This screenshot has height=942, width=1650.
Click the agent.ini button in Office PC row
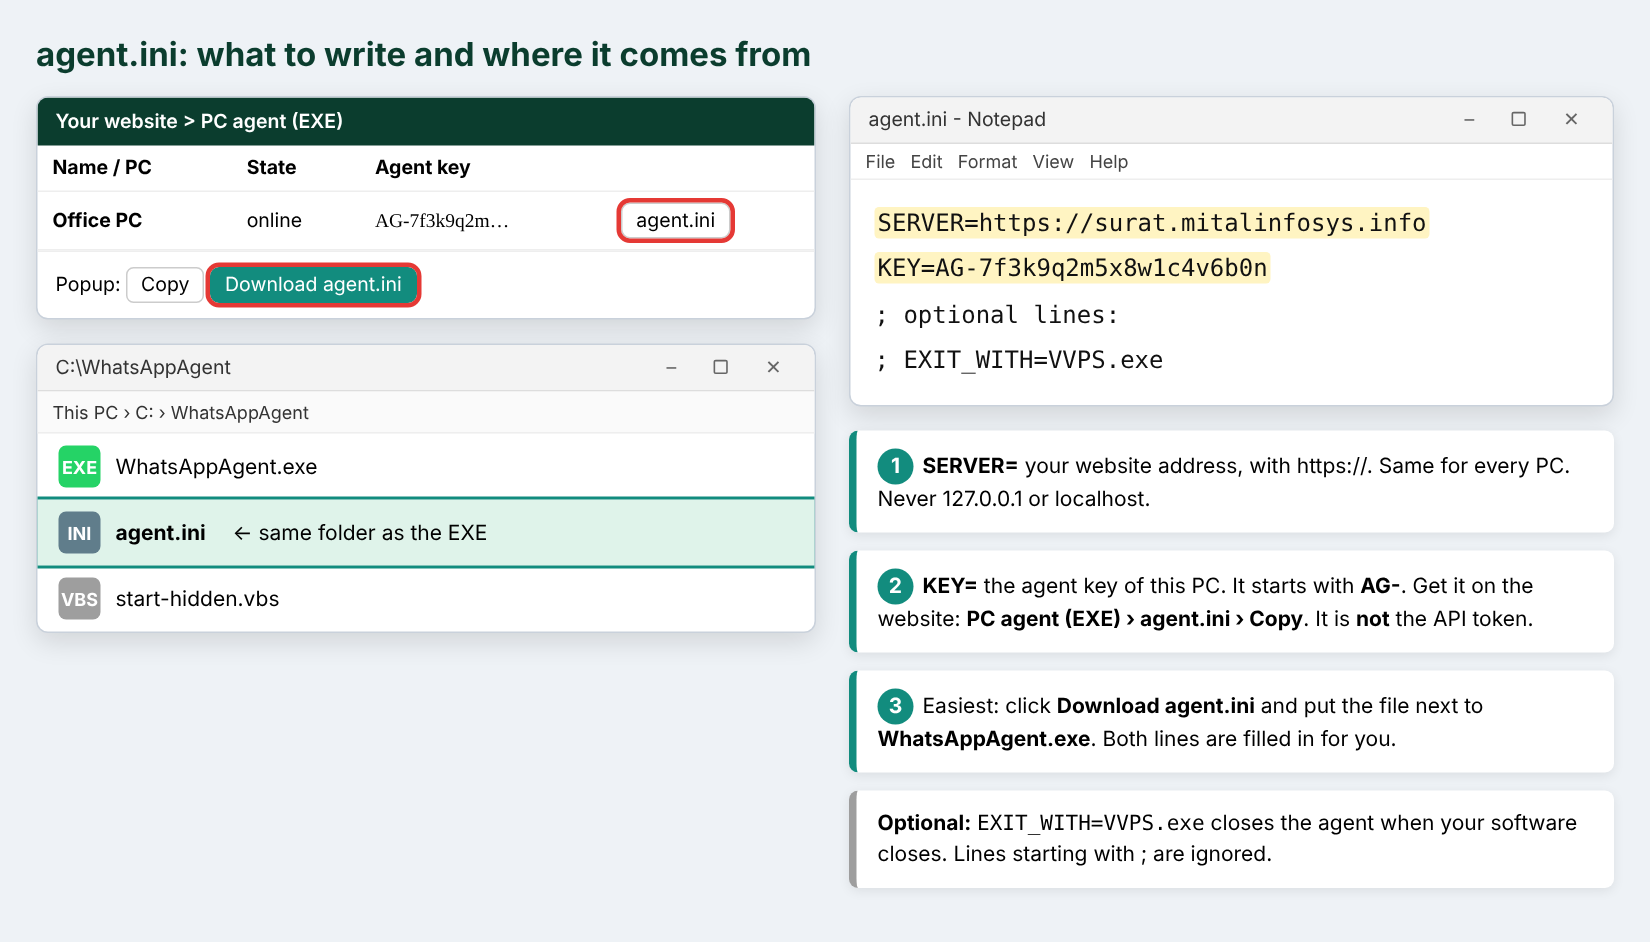click(x=676, y=220)
